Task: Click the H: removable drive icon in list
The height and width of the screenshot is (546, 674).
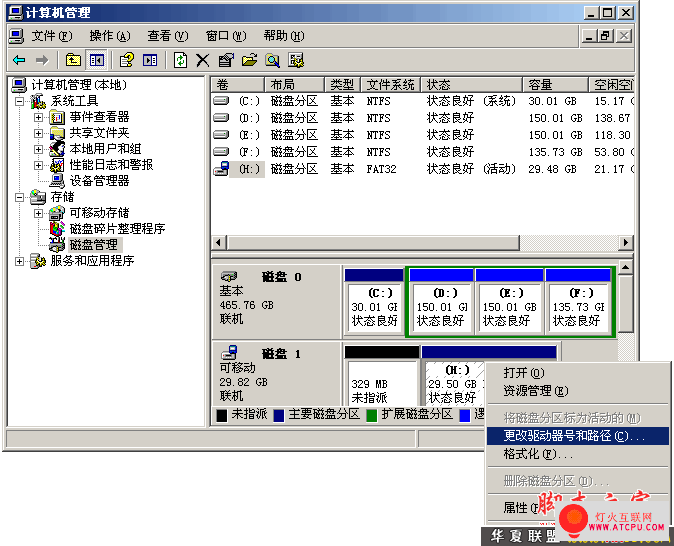Action: tap(221, 169)
